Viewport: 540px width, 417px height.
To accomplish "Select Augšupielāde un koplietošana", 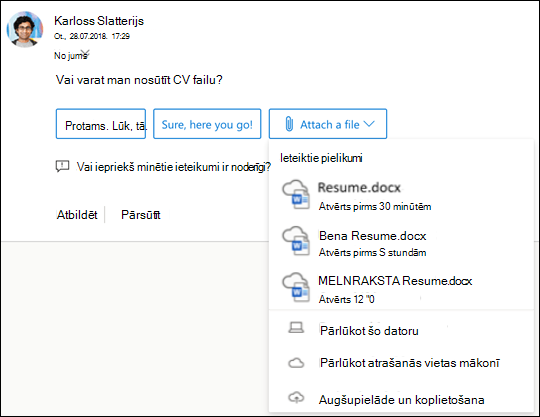I will [401, 399].
